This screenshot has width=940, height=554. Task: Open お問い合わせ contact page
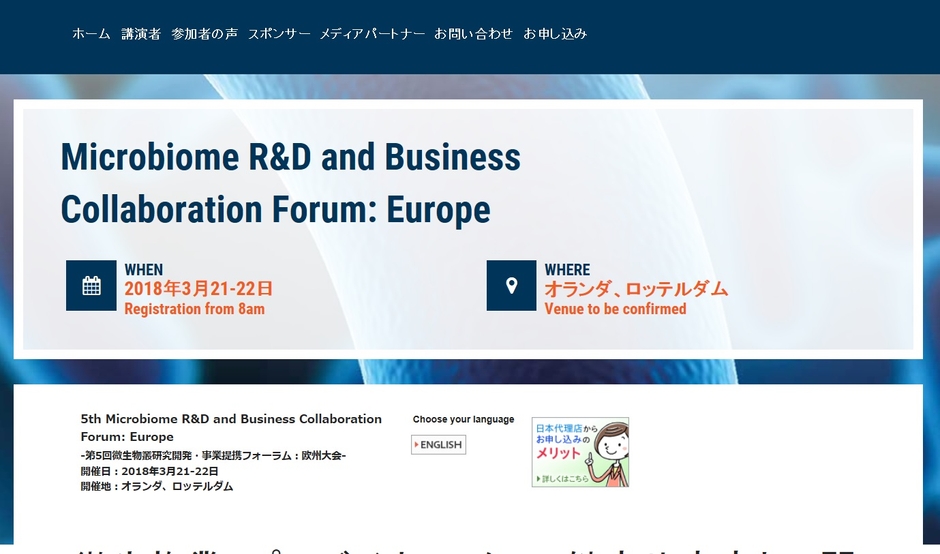click(474, 34)
